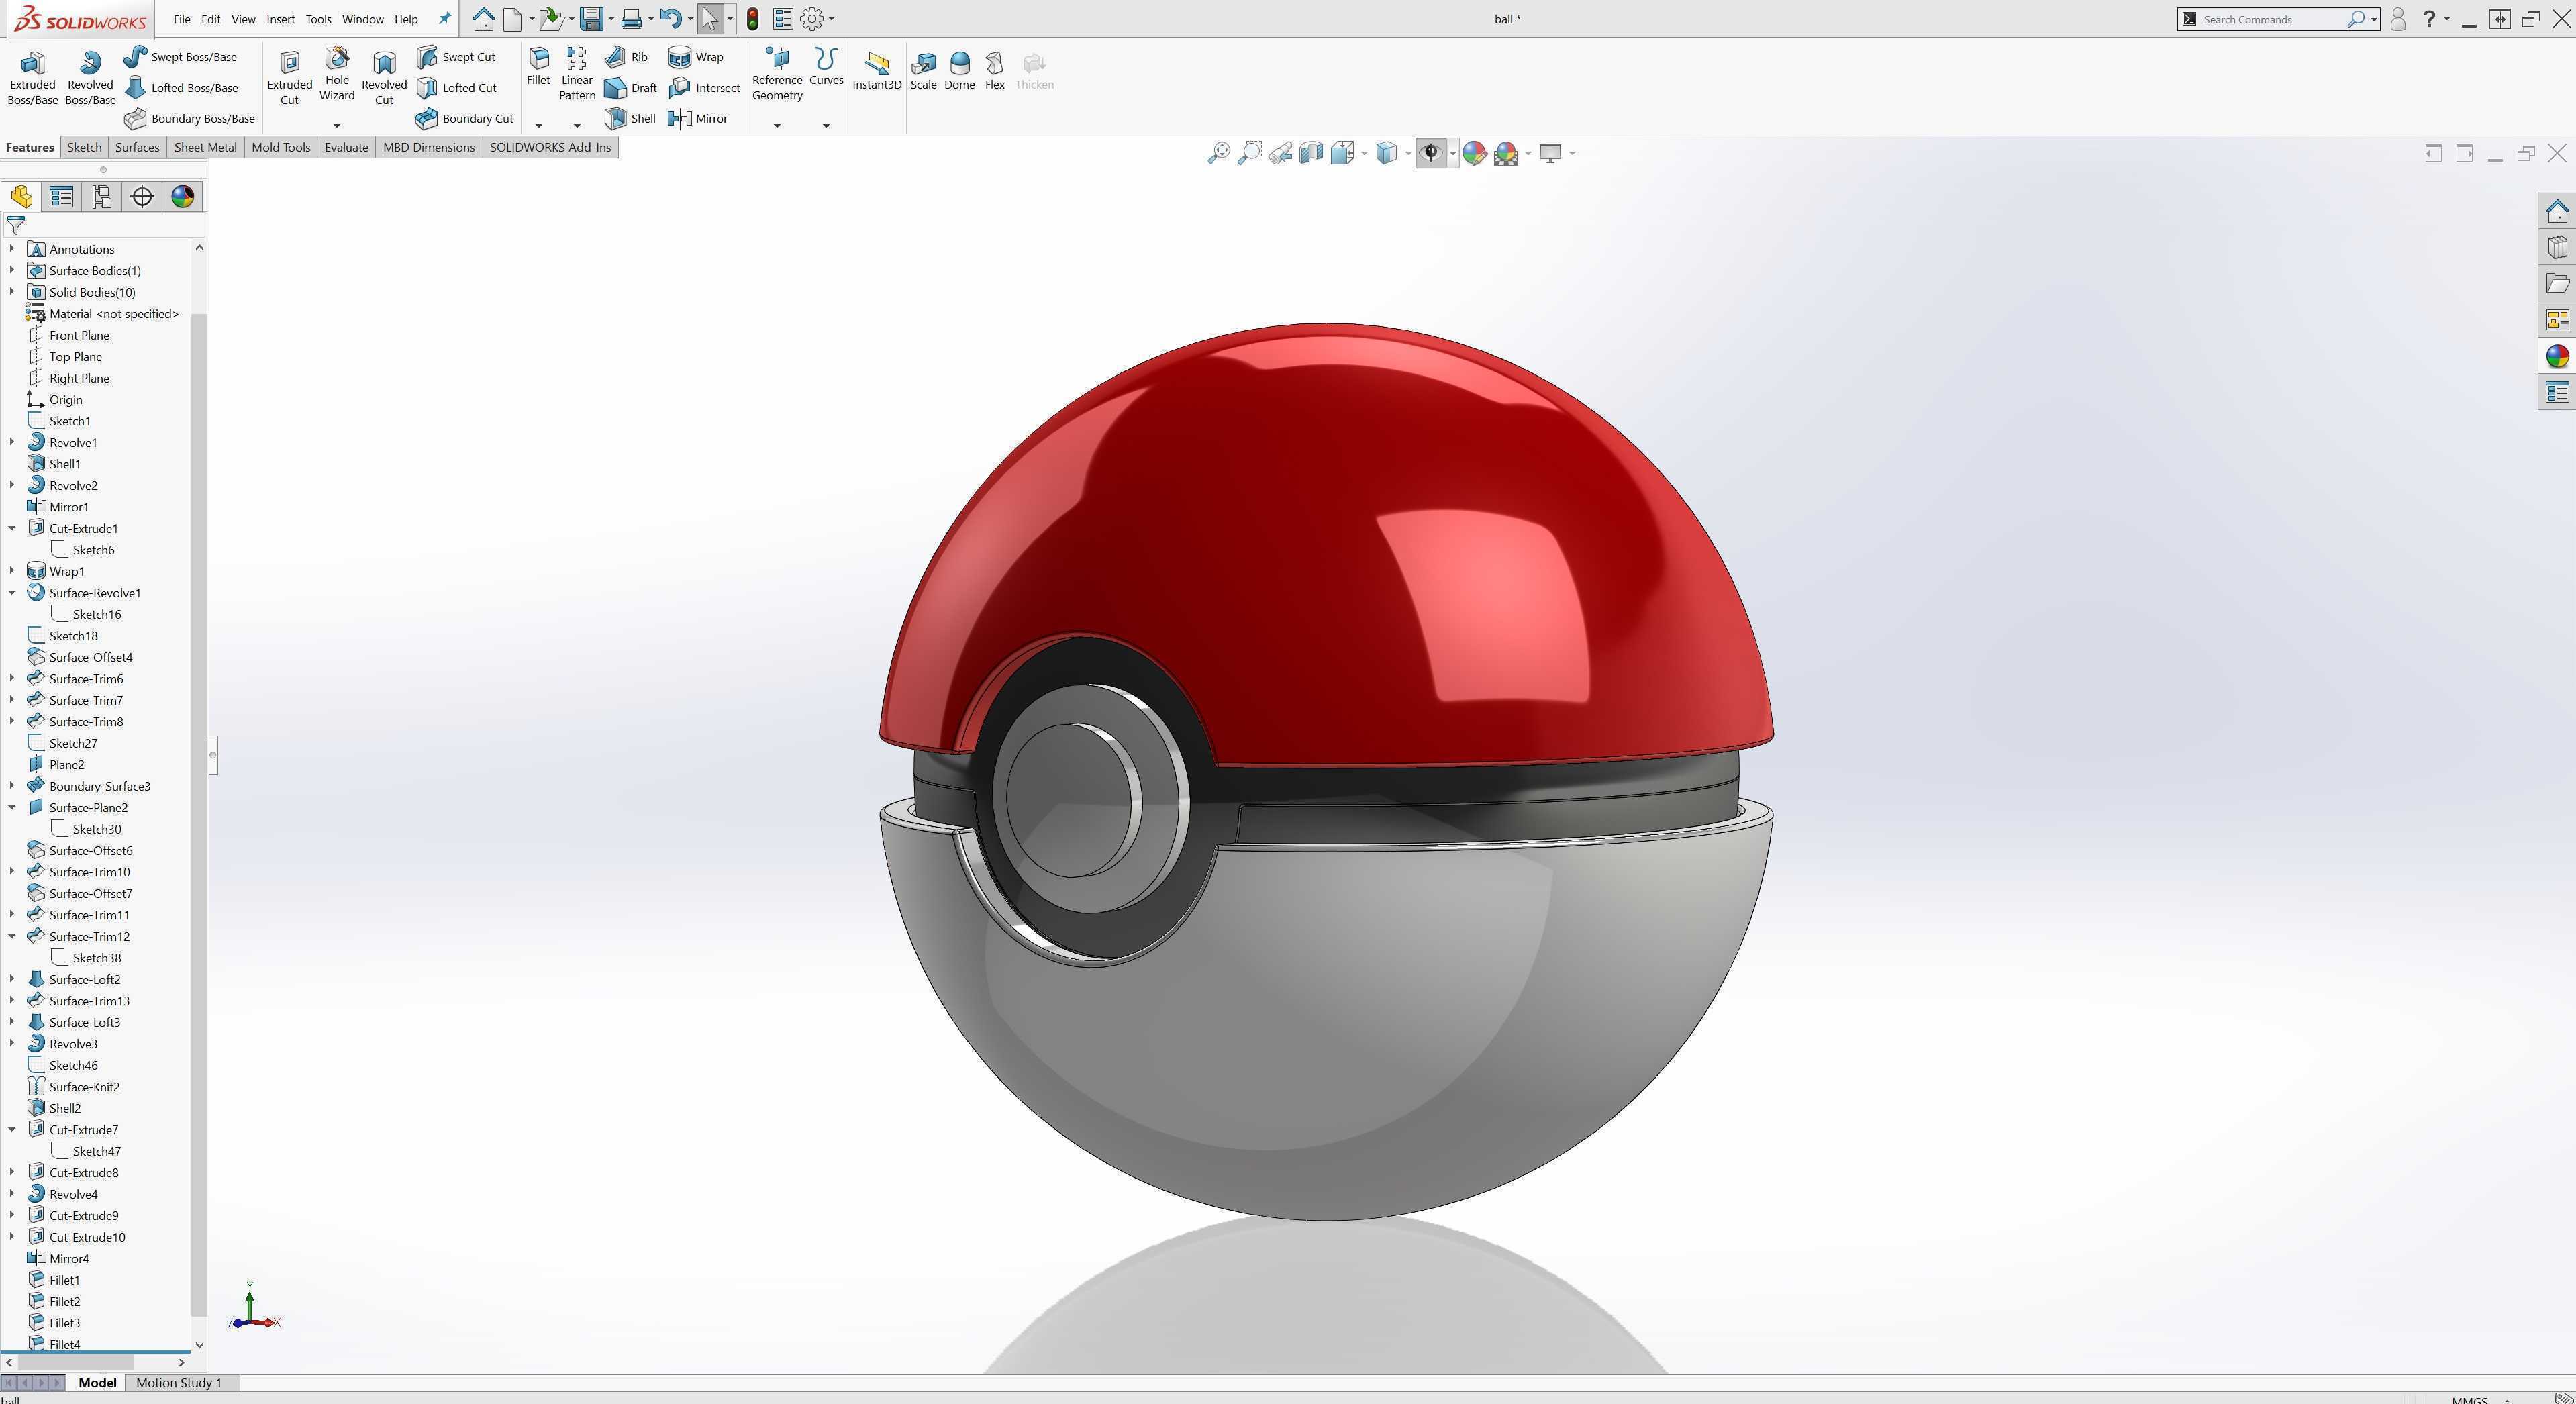2576x1404 pixels.
Task: Select the Rib feature tool
Action: pos(626,57)
